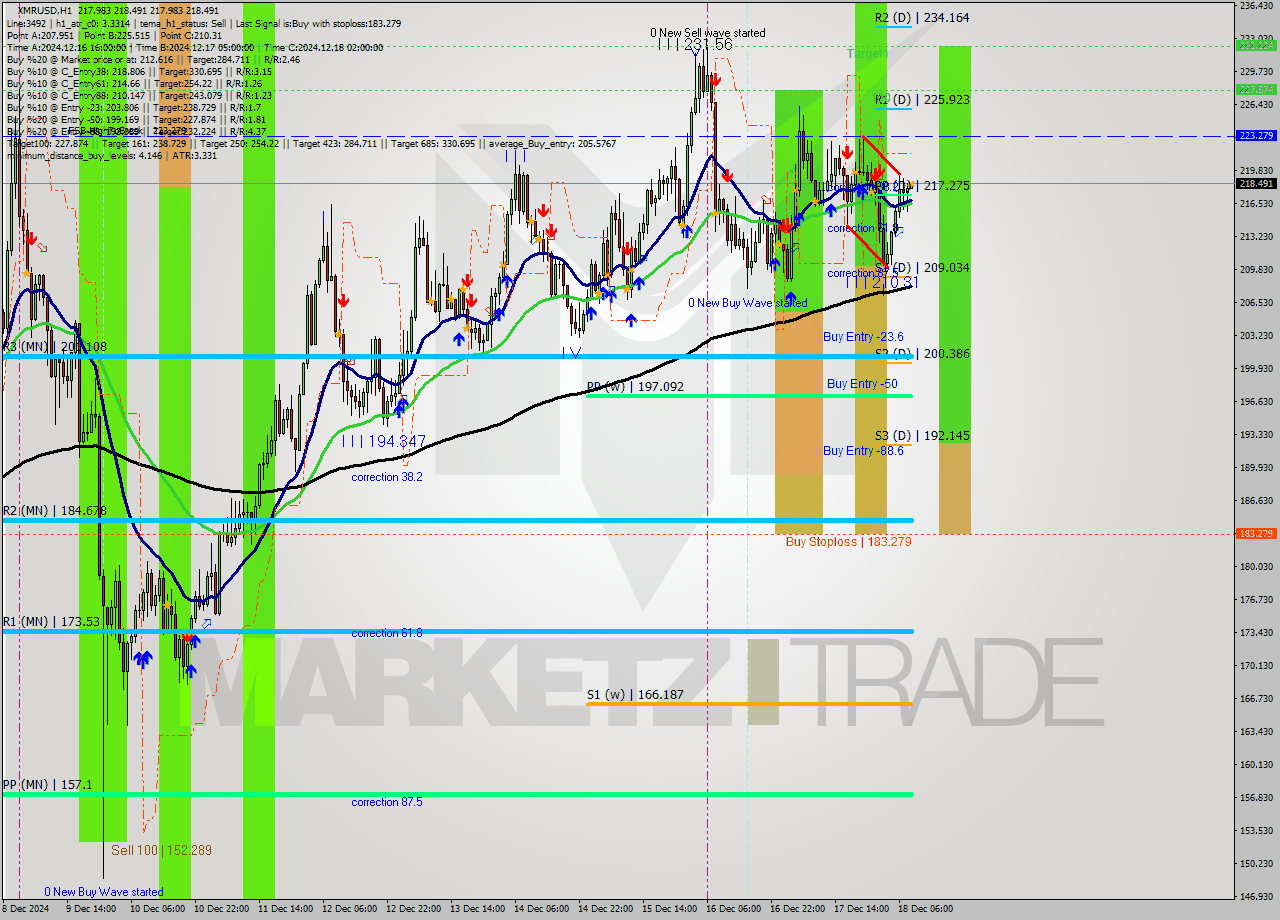1280x920 pixels.
Task: Click the 0 New Buy Wave started label below Sell 100
Action: (x=104, y=892)
